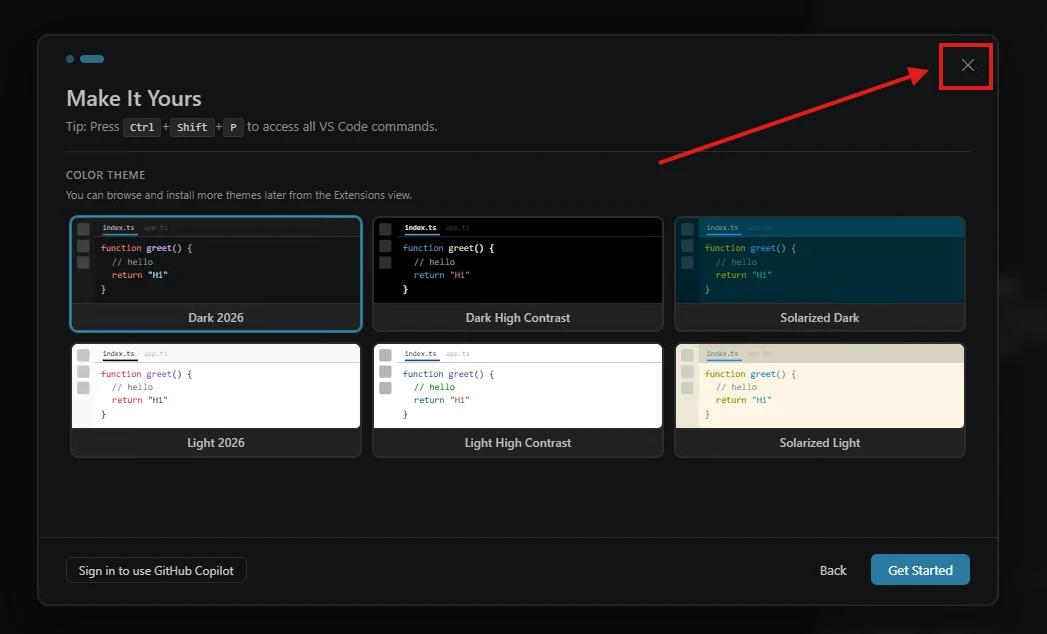Click index.ts tab in Dark High Contrast preview
Image resolution: width=1047 pixels, height=634 pixels.
(x=420, y=228)
